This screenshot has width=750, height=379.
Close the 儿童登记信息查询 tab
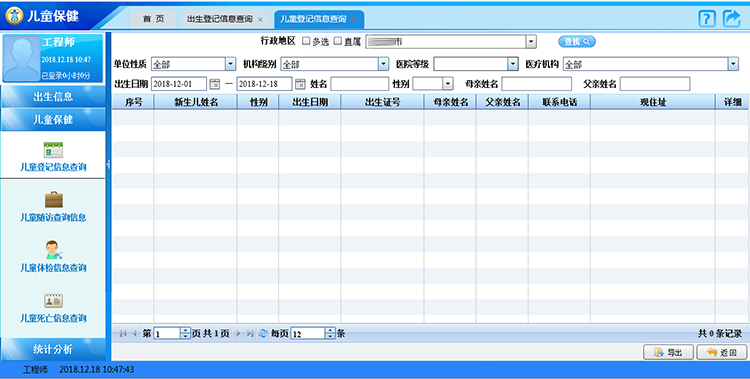[x=354, y=20]
